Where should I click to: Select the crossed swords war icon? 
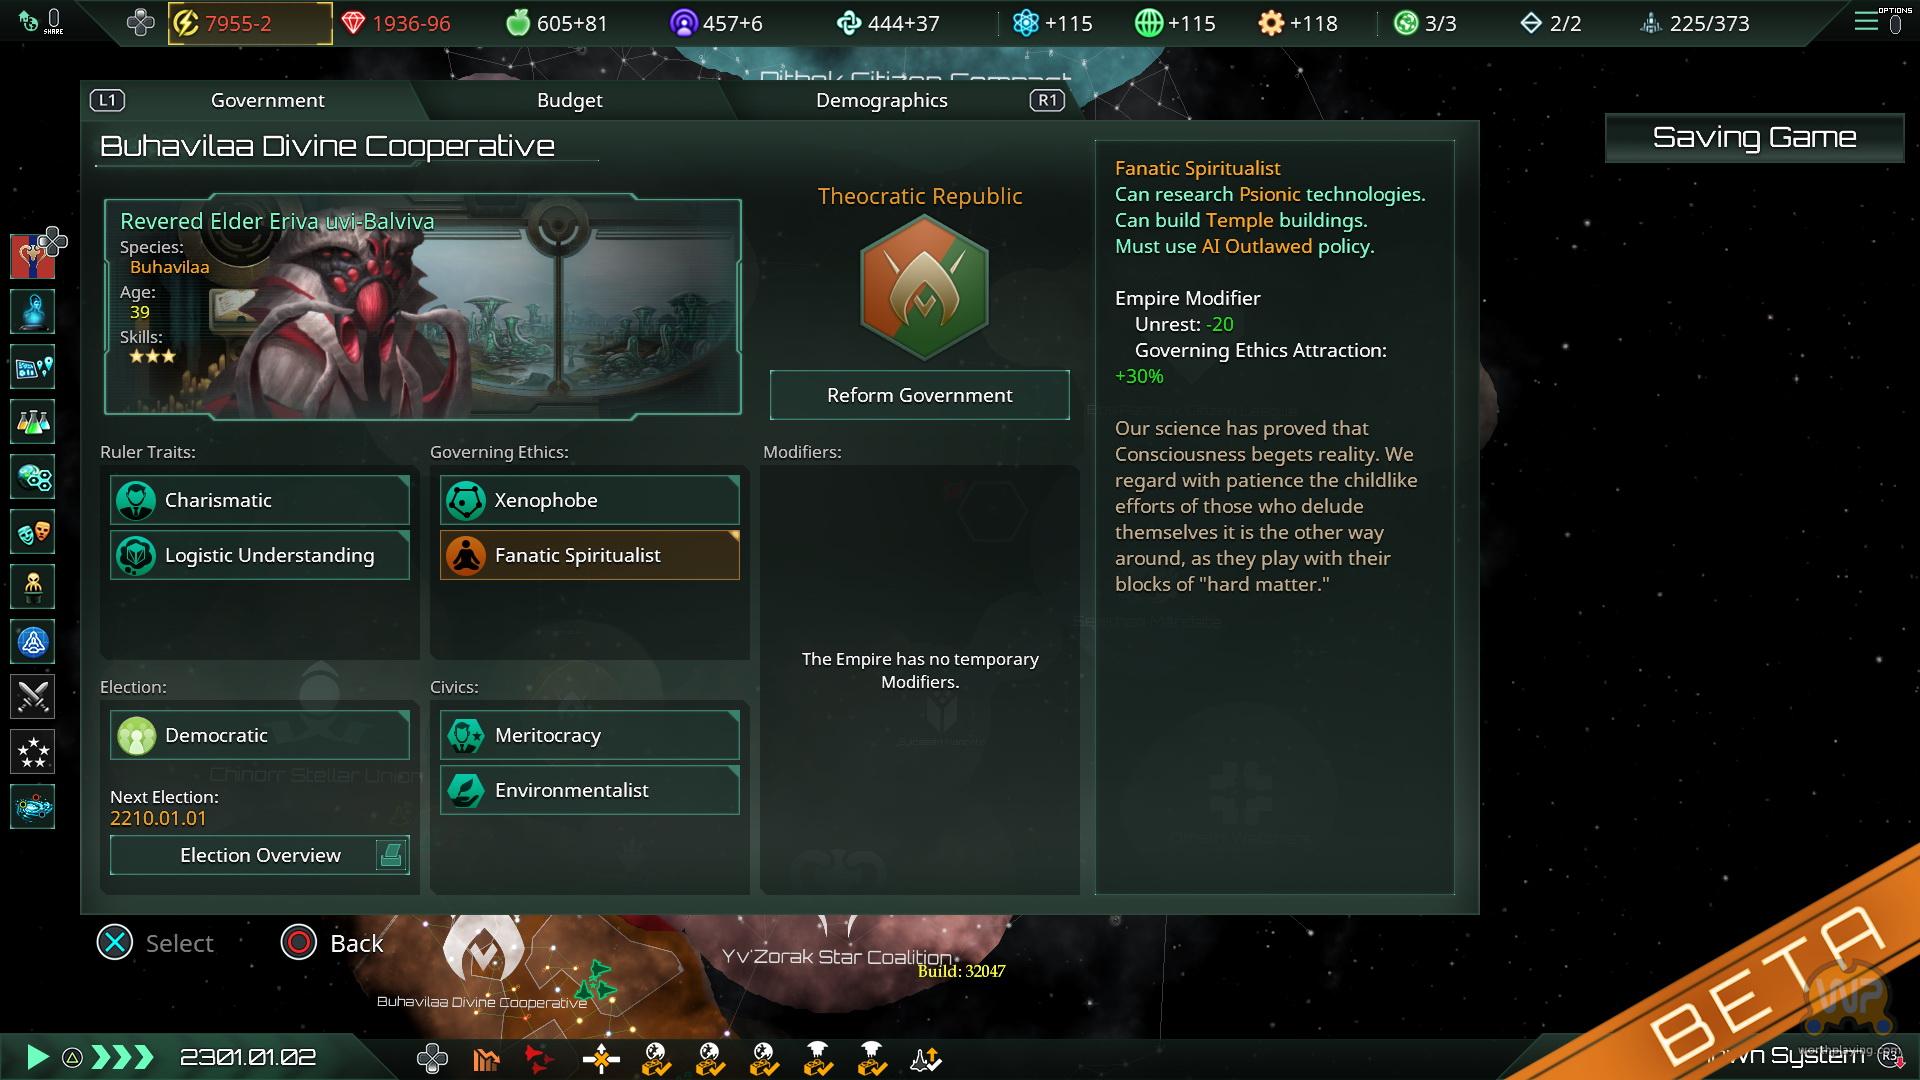point(33,697)
